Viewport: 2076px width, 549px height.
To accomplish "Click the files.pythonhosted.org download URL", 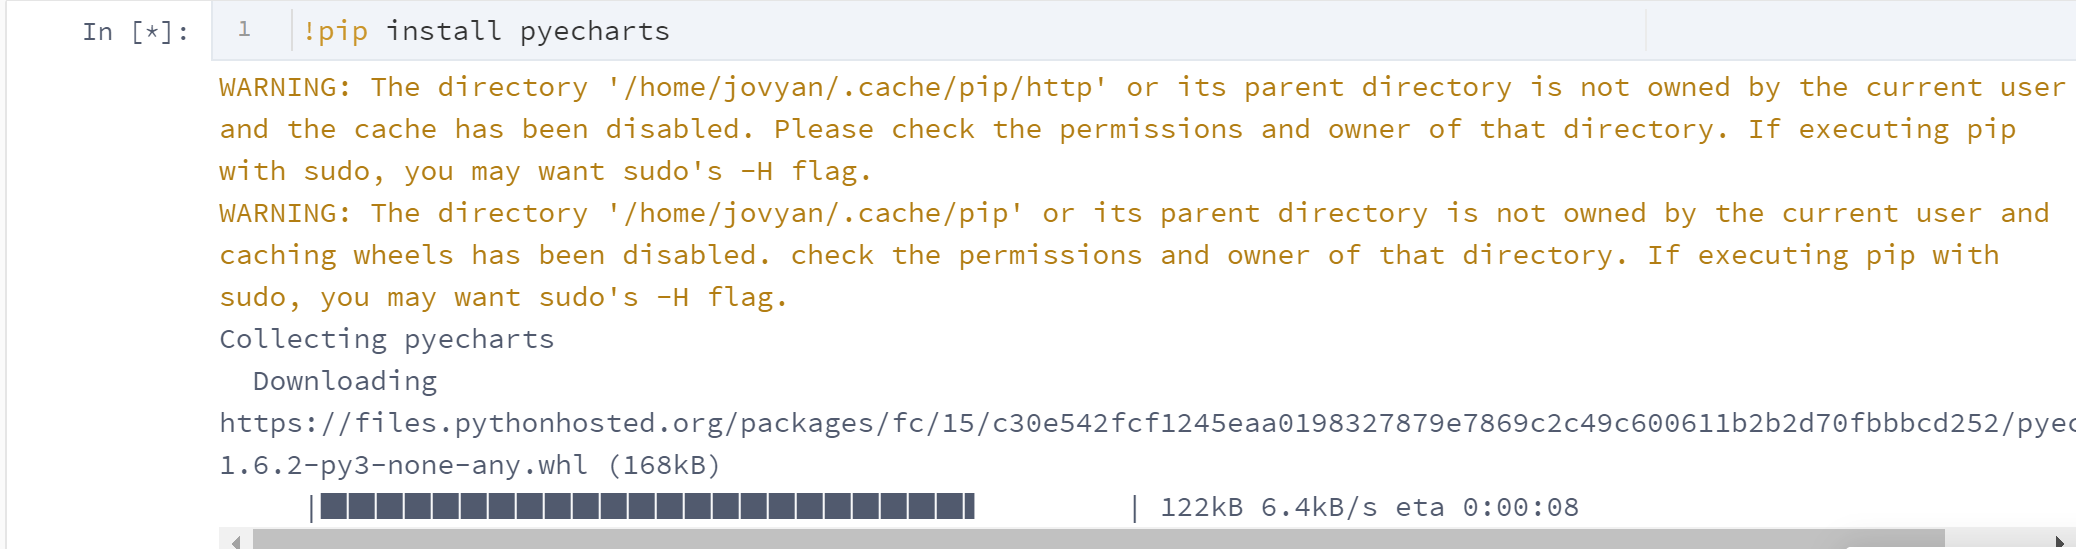I will [x=1147, y=423].
